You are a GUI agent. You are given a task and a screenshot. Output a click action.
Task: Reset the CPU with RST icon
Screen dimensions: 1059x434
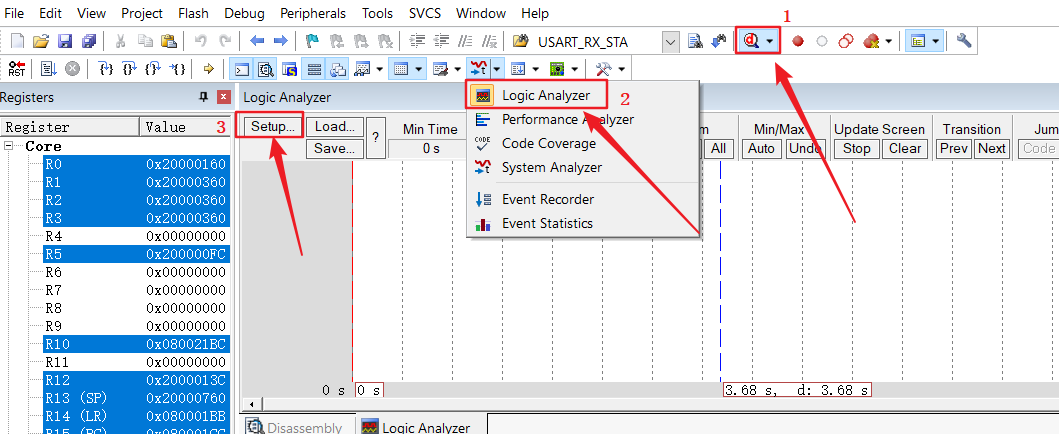pyautogui.click(x=16, y=69)
